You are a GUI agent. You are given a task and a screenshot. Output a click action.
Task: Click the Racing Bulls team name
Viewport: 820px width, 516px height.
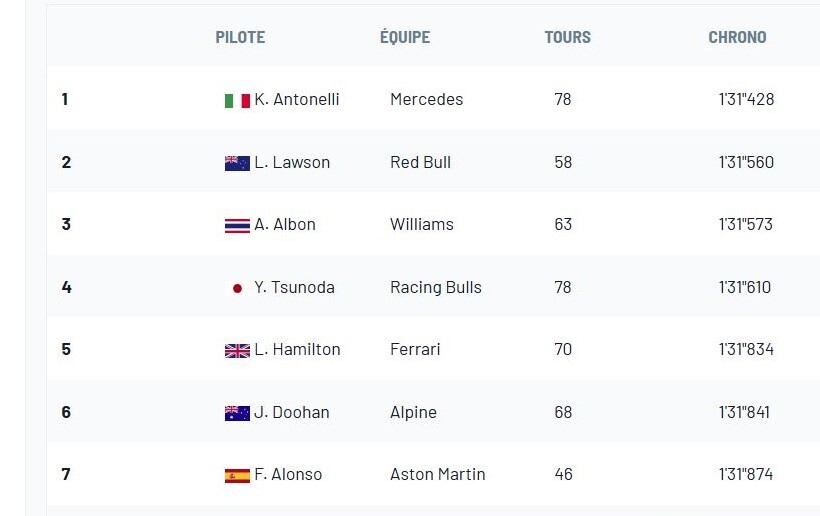(436, 288)
